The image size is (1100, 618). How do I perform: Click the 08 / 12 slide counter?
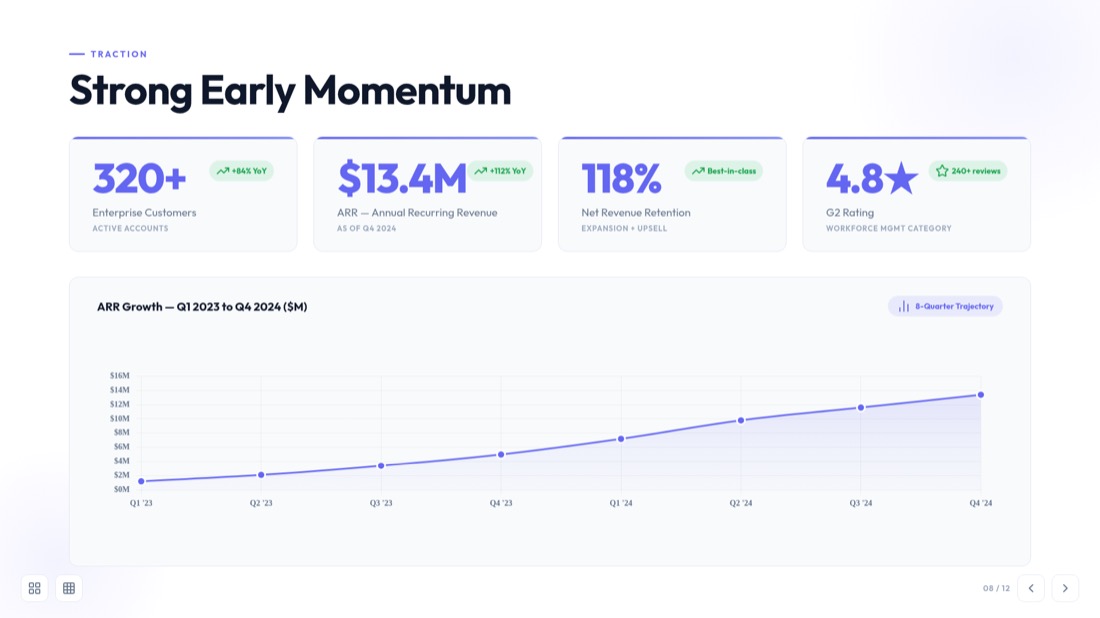pyautogui.click(x=996, y=589)
